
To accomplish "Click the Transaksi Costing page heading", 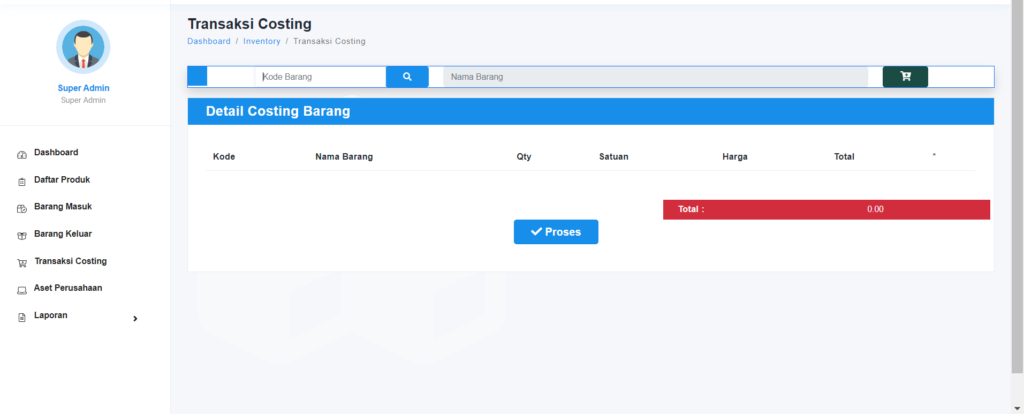I will point(249,24).
